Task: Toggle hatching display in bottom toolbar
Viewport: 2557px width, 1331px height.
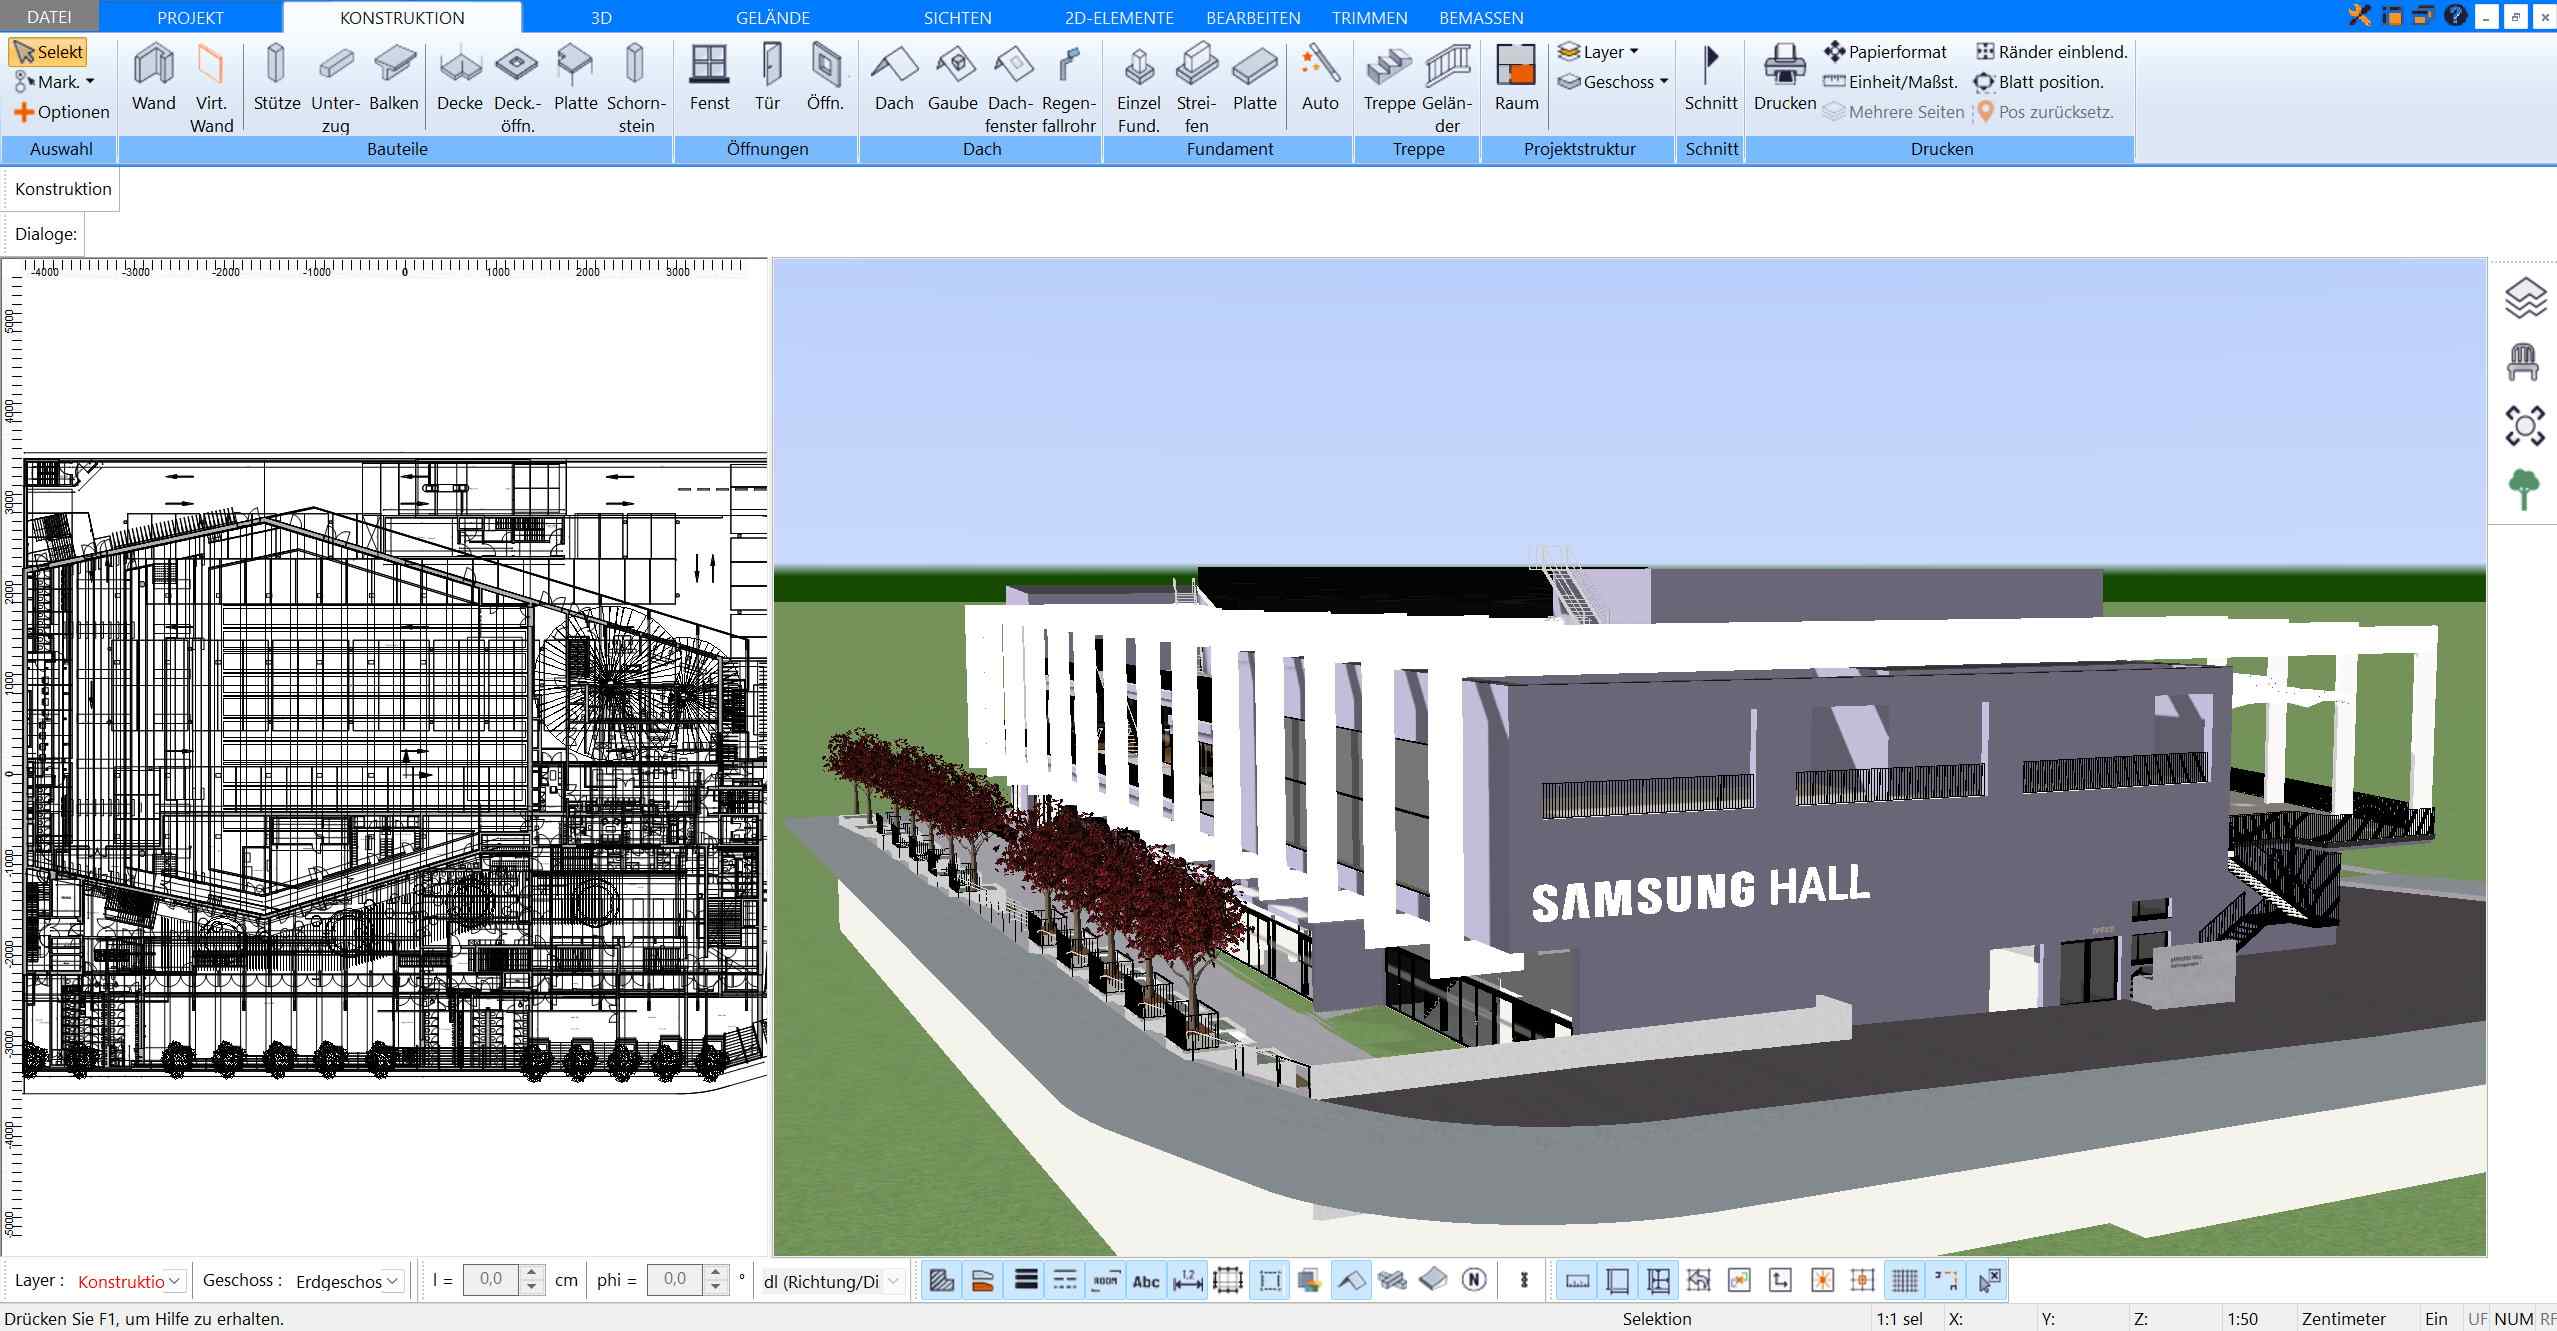Action: click(x=941, y=1280)
